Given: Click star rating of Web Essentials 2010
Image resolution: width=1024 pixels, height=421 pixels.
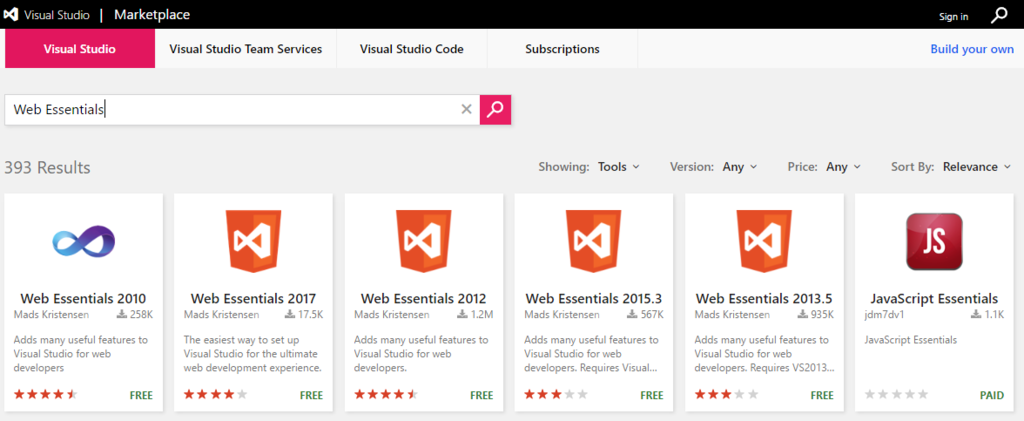Looking at the screenshot, I should [x=46, y=394].
